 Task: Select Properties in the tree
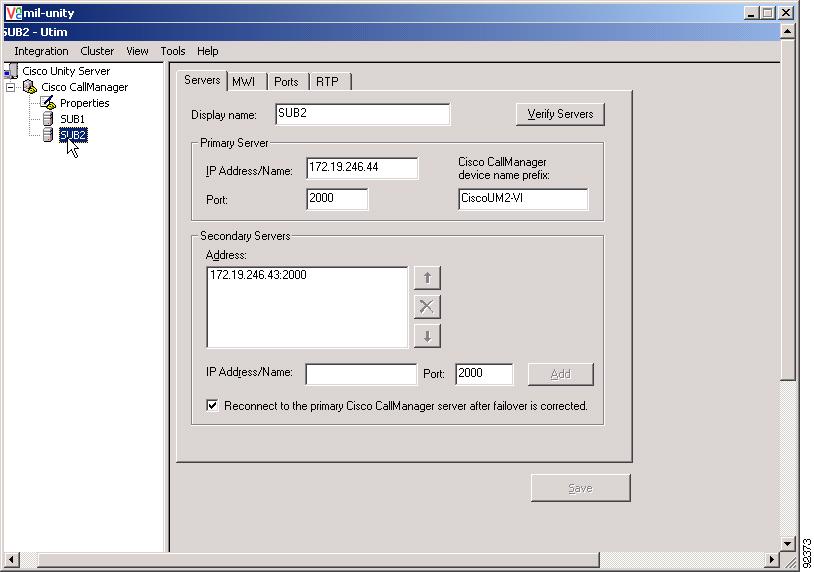85,103
